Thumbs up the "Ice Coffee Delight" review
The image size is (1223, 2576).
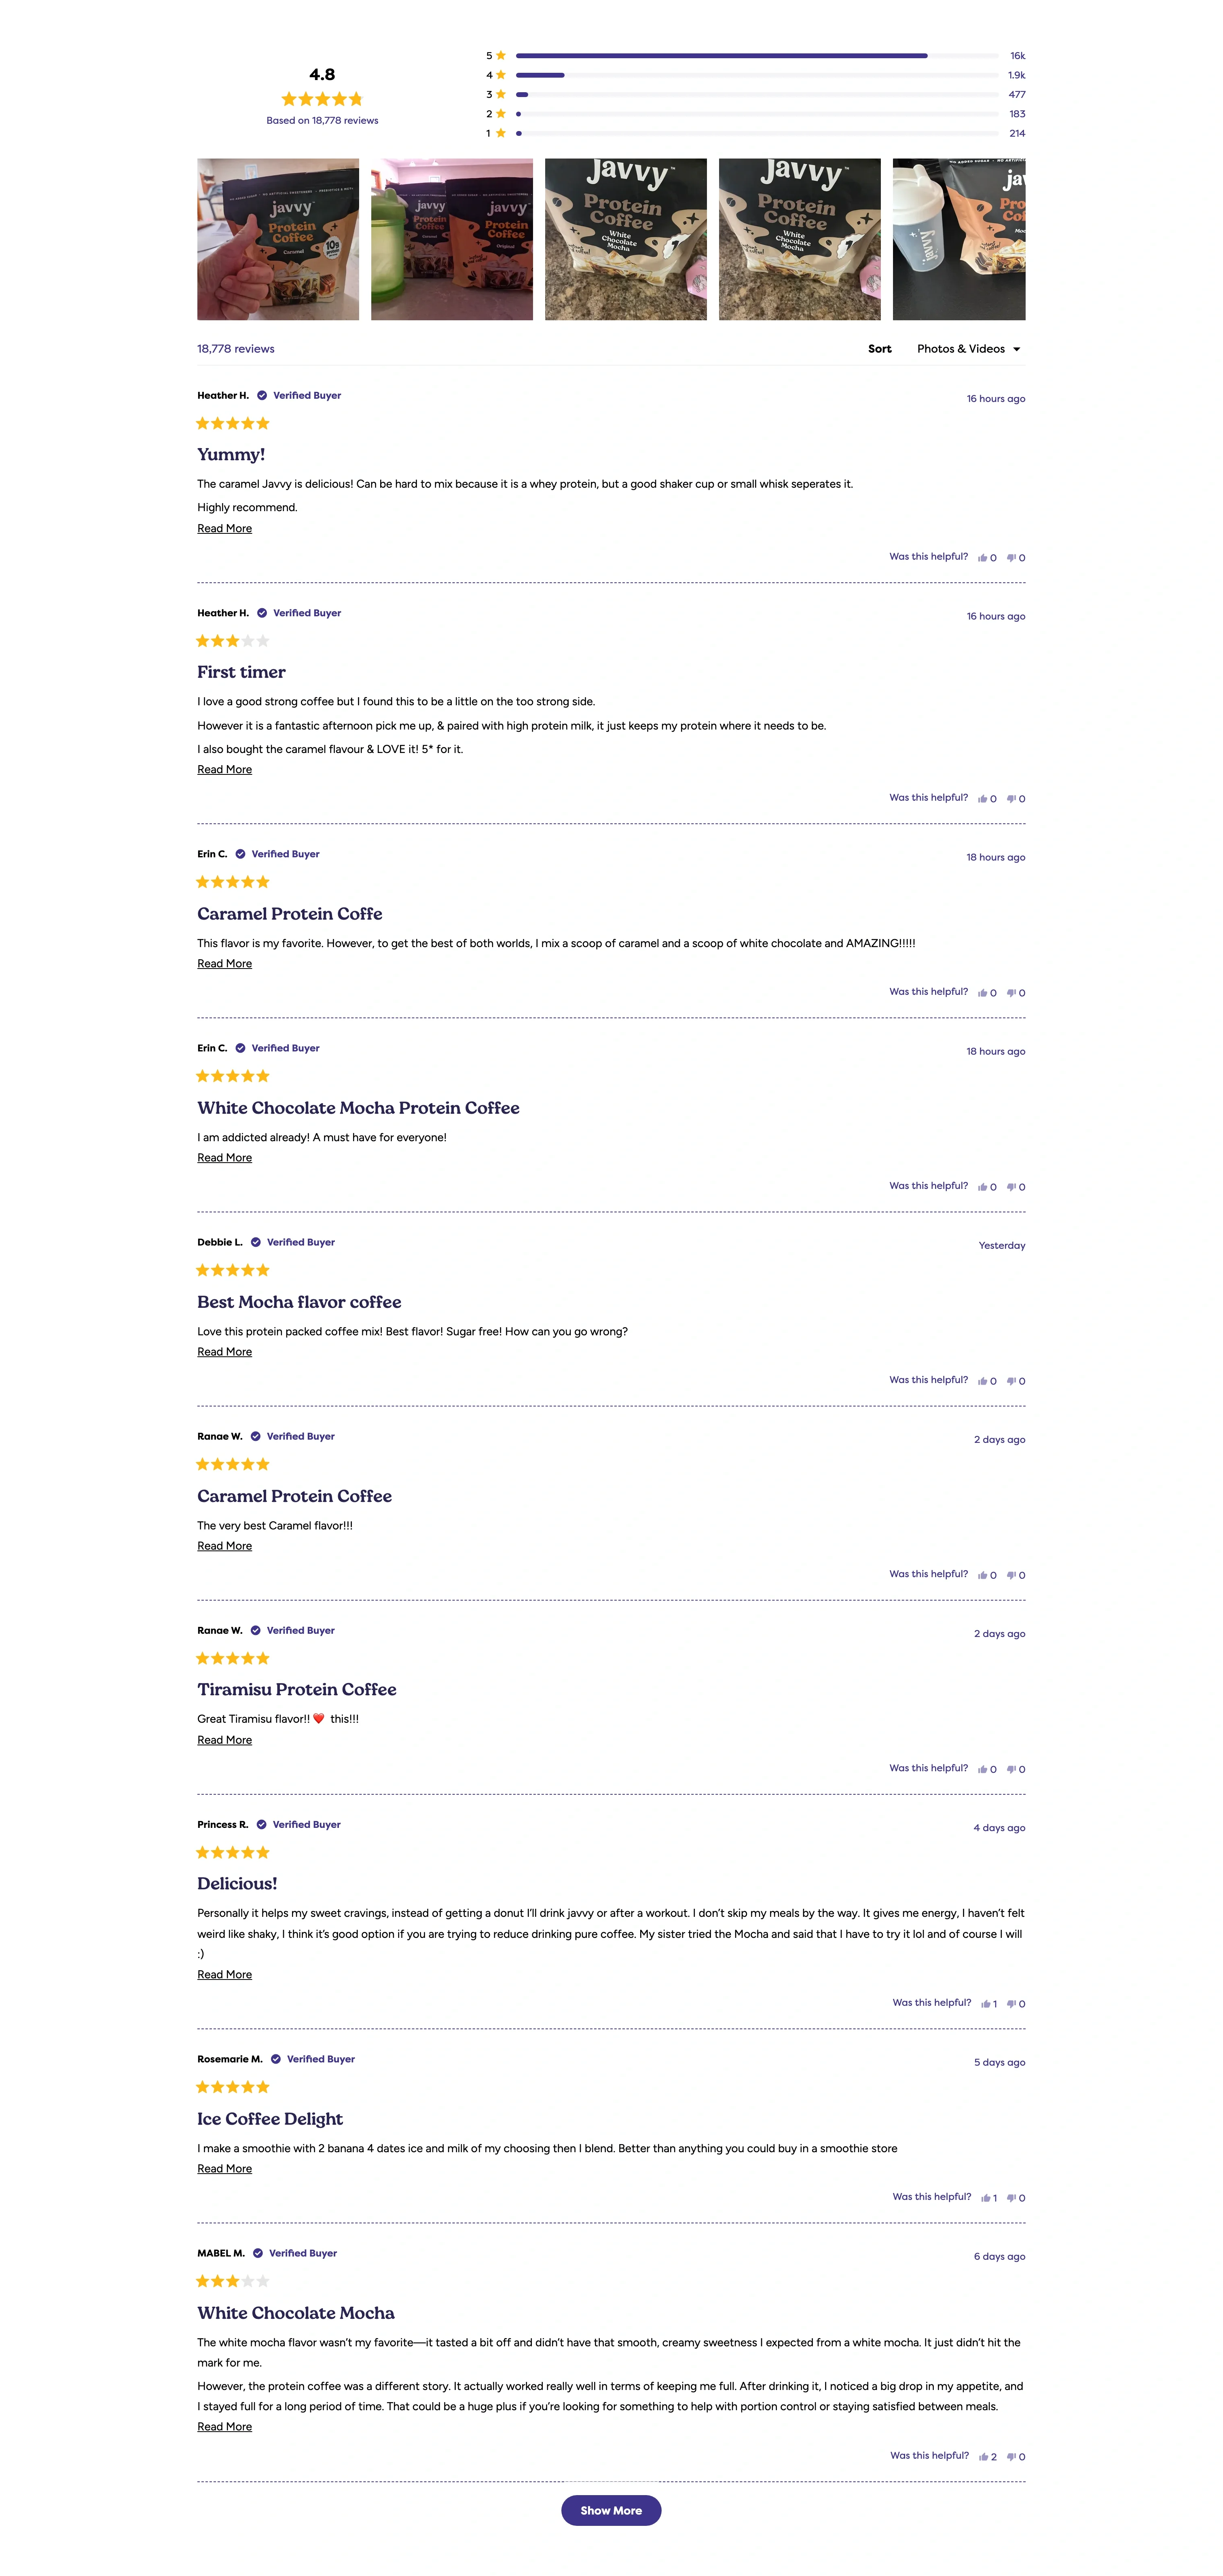[x=985, y=2197]
